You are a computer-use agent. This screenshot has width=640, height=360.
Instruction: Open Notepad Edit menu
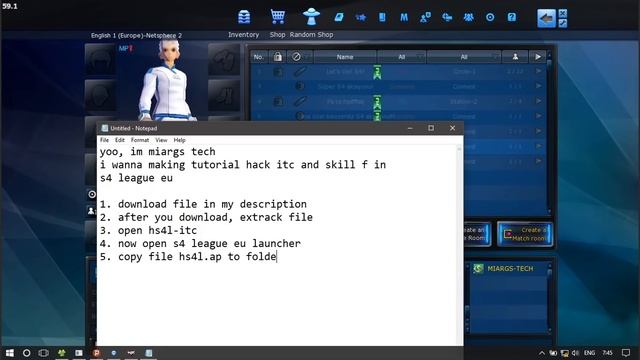(x=120, y=140)
